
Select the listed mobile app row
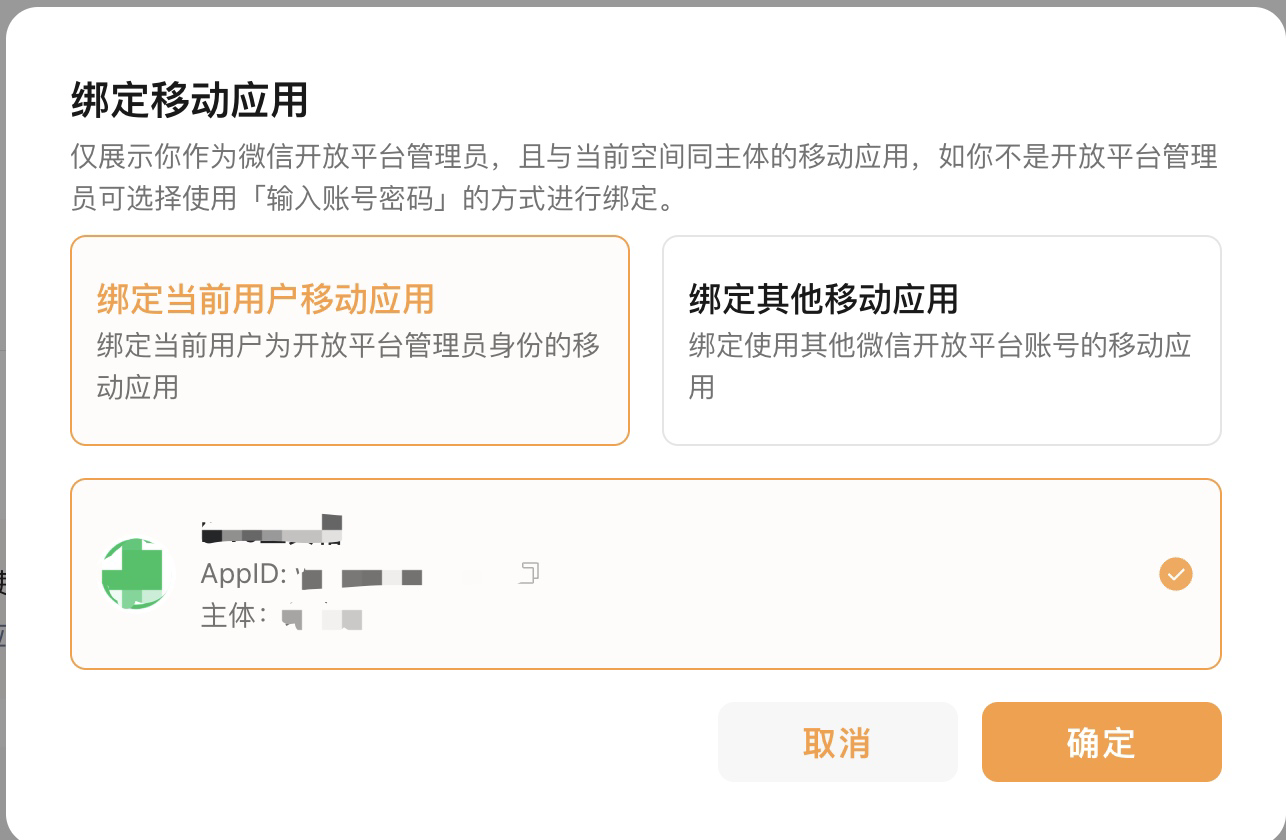point(700,574)
